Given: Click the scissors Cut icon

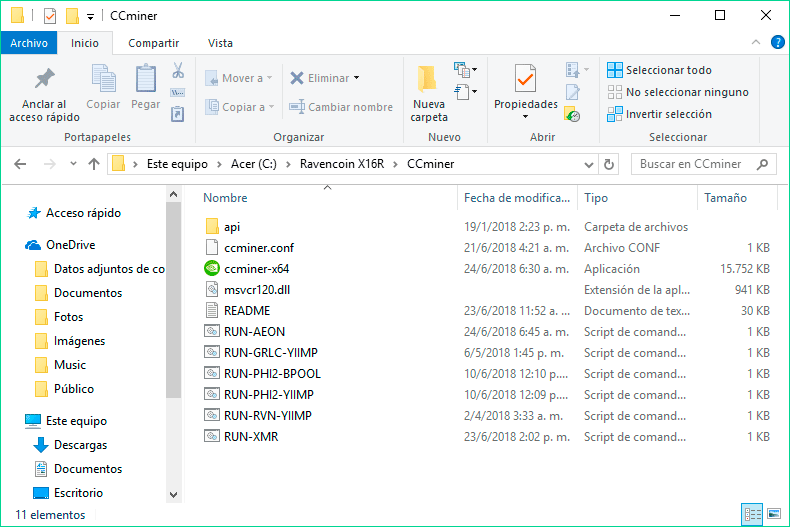Looking at the screenshot, I should coord(178,70).
